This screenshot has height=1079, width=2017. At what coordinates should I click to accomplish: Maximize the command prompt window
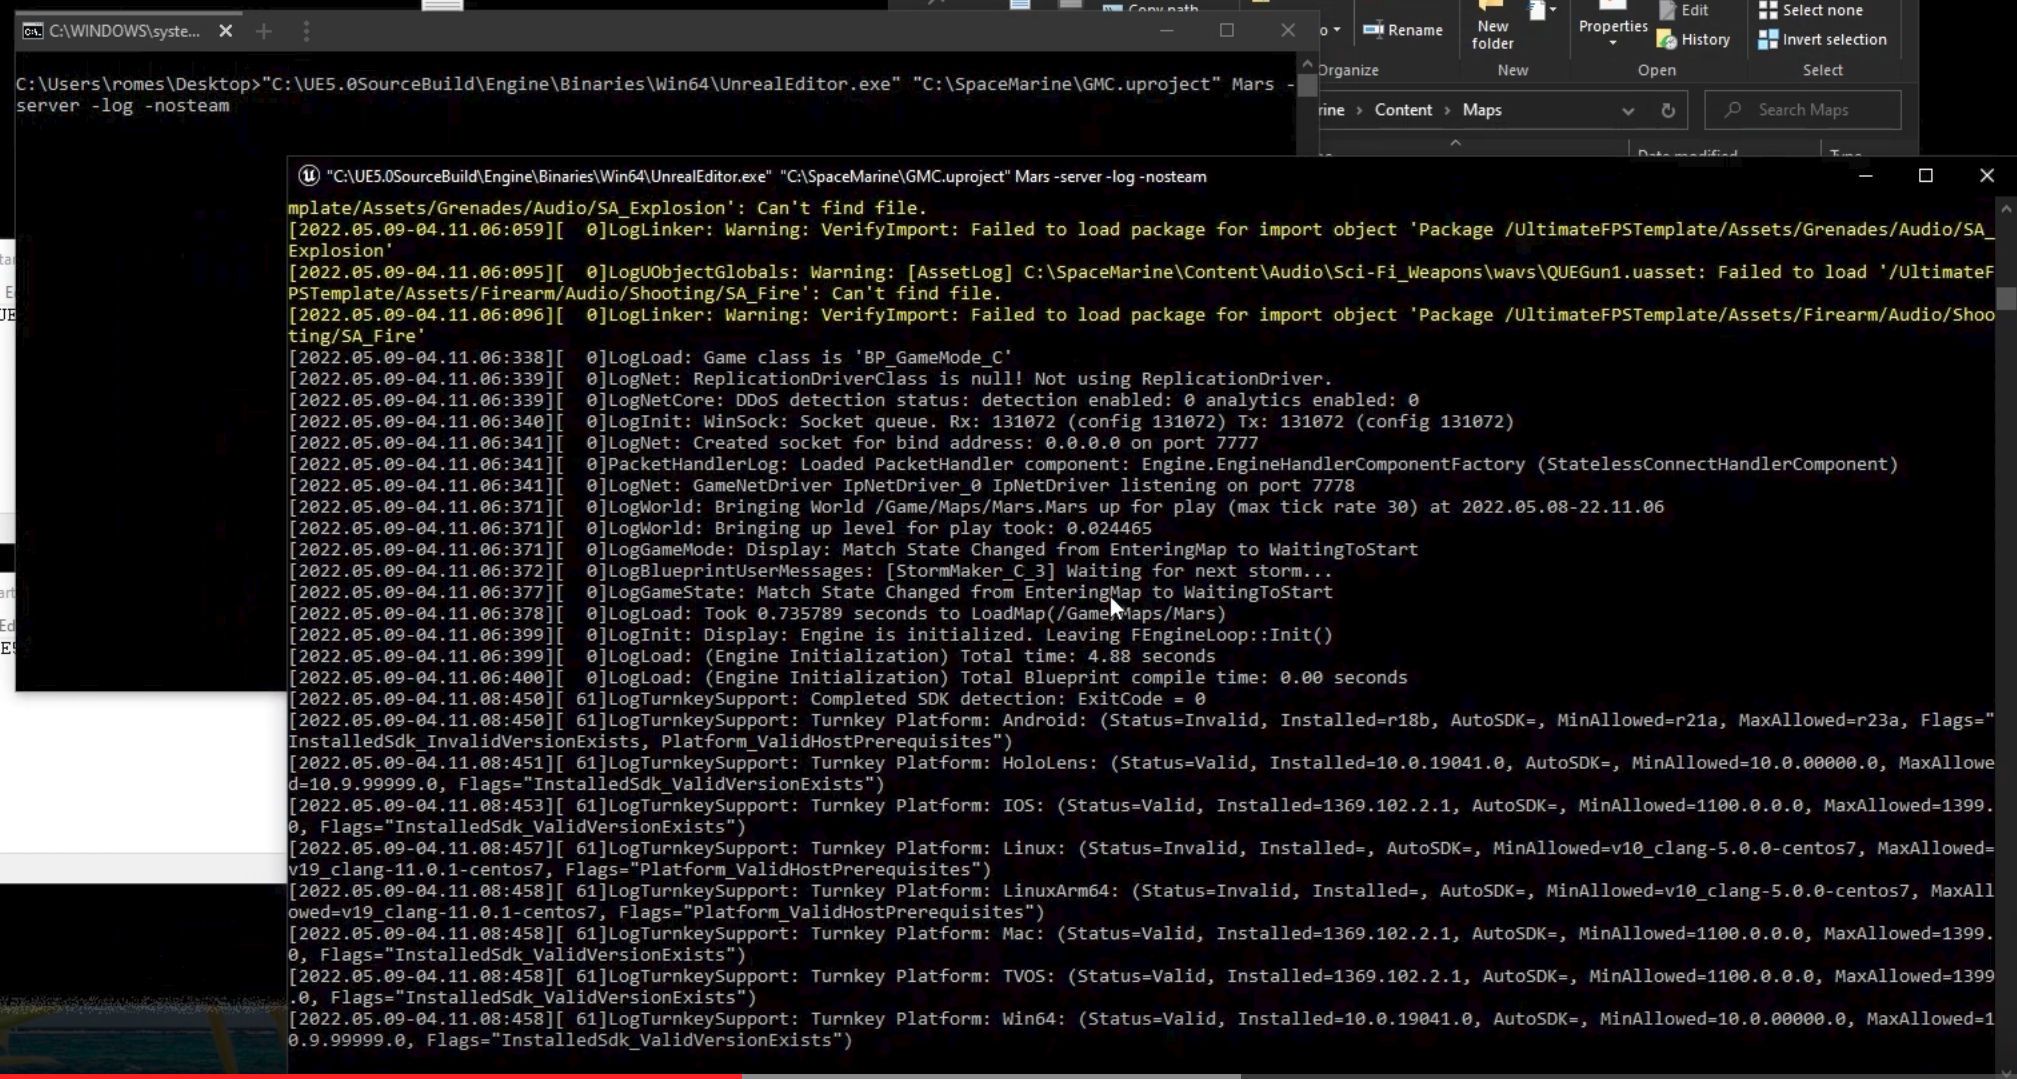click(1227, 31)
